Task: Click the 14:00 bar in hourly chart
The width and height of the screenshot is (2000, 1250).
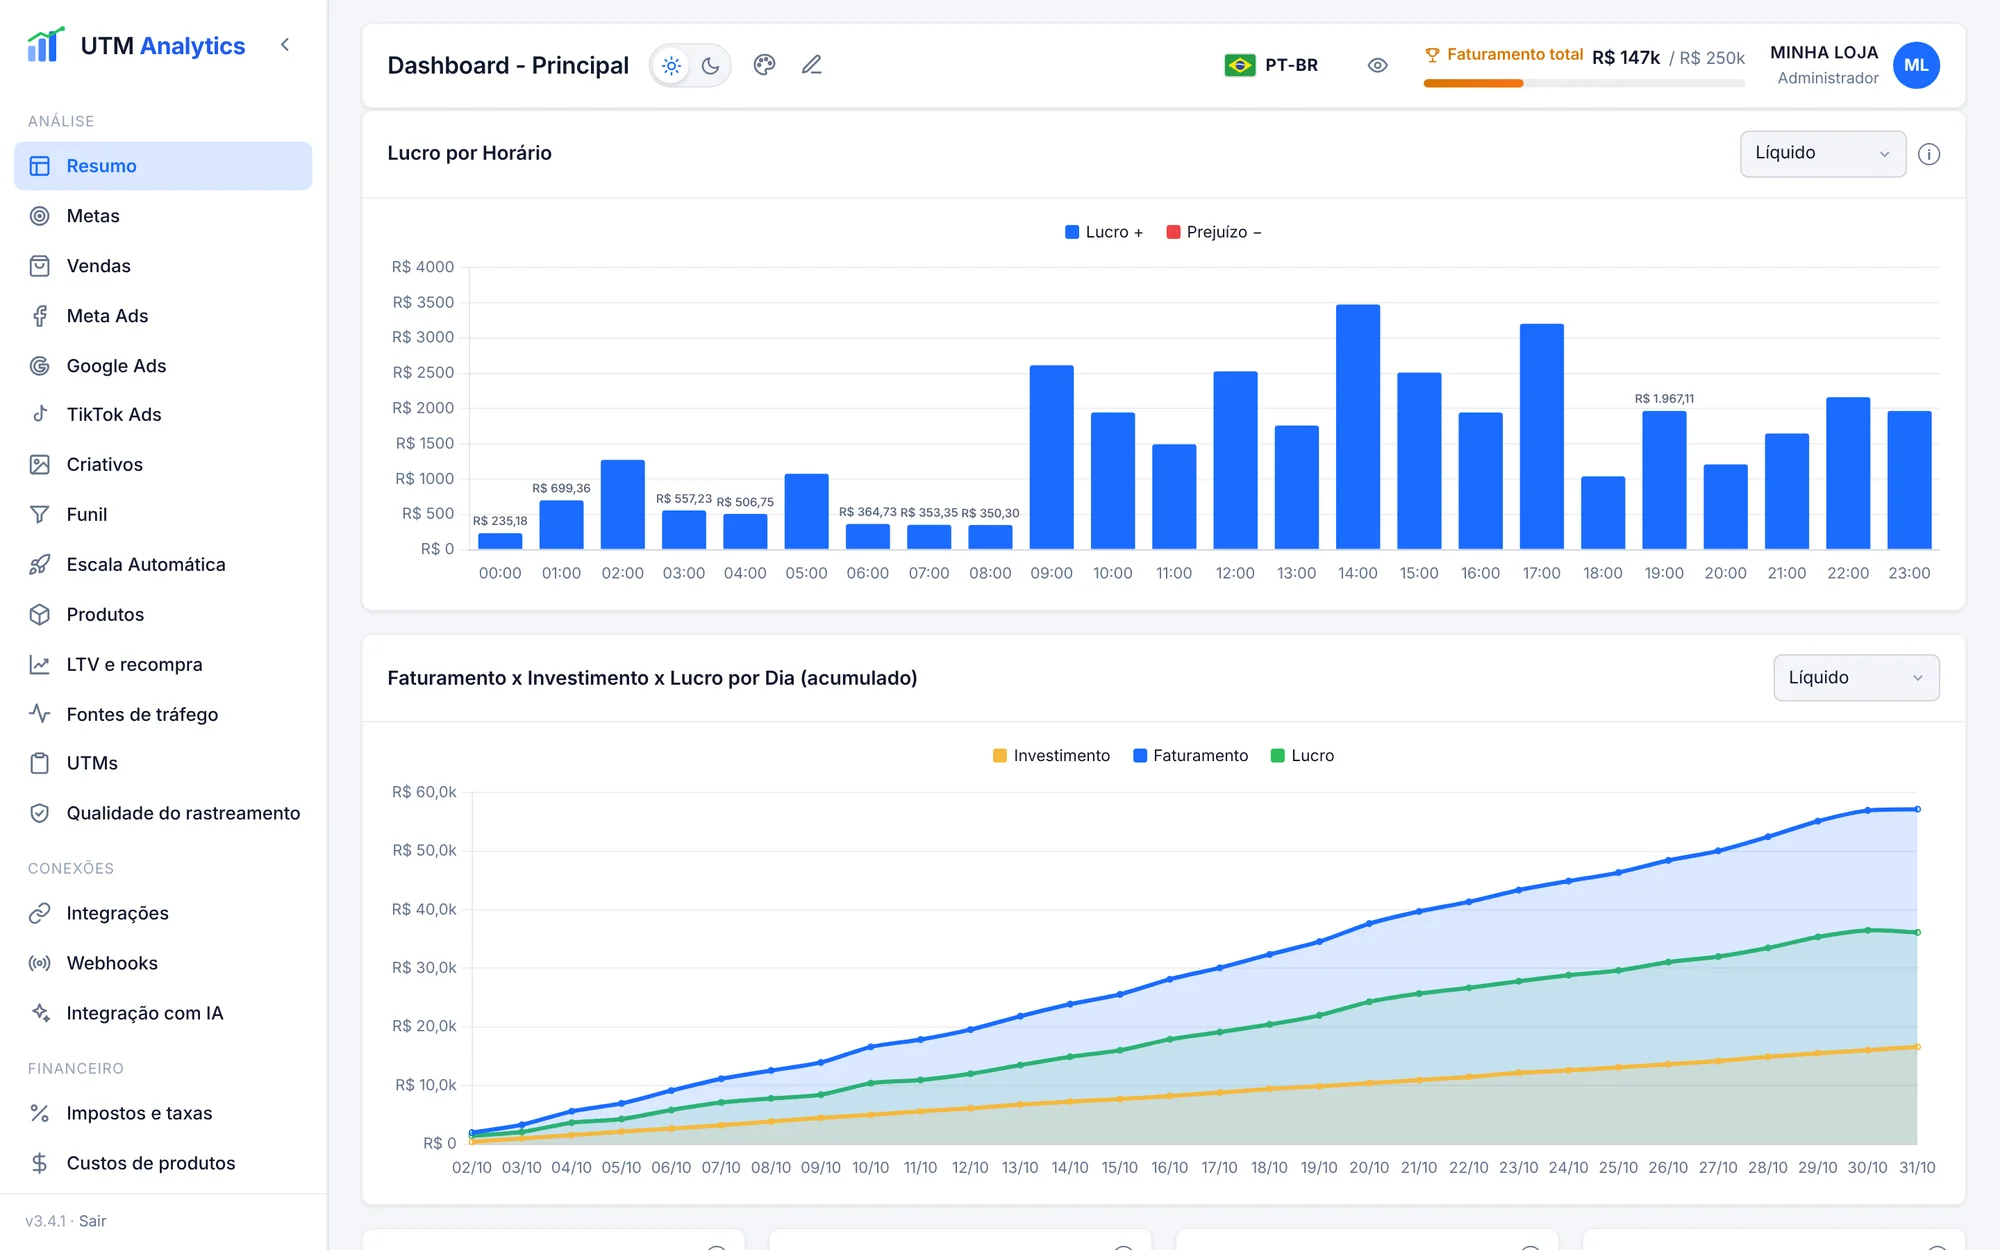Action: [x=1358, y=427]
